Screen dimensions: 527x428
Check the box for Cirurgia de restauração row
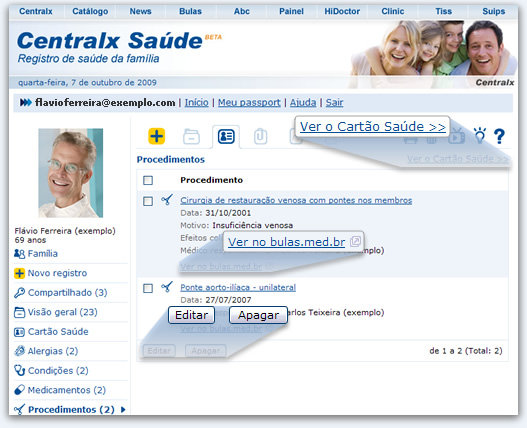pyautogui.click(x=148, y=201)
